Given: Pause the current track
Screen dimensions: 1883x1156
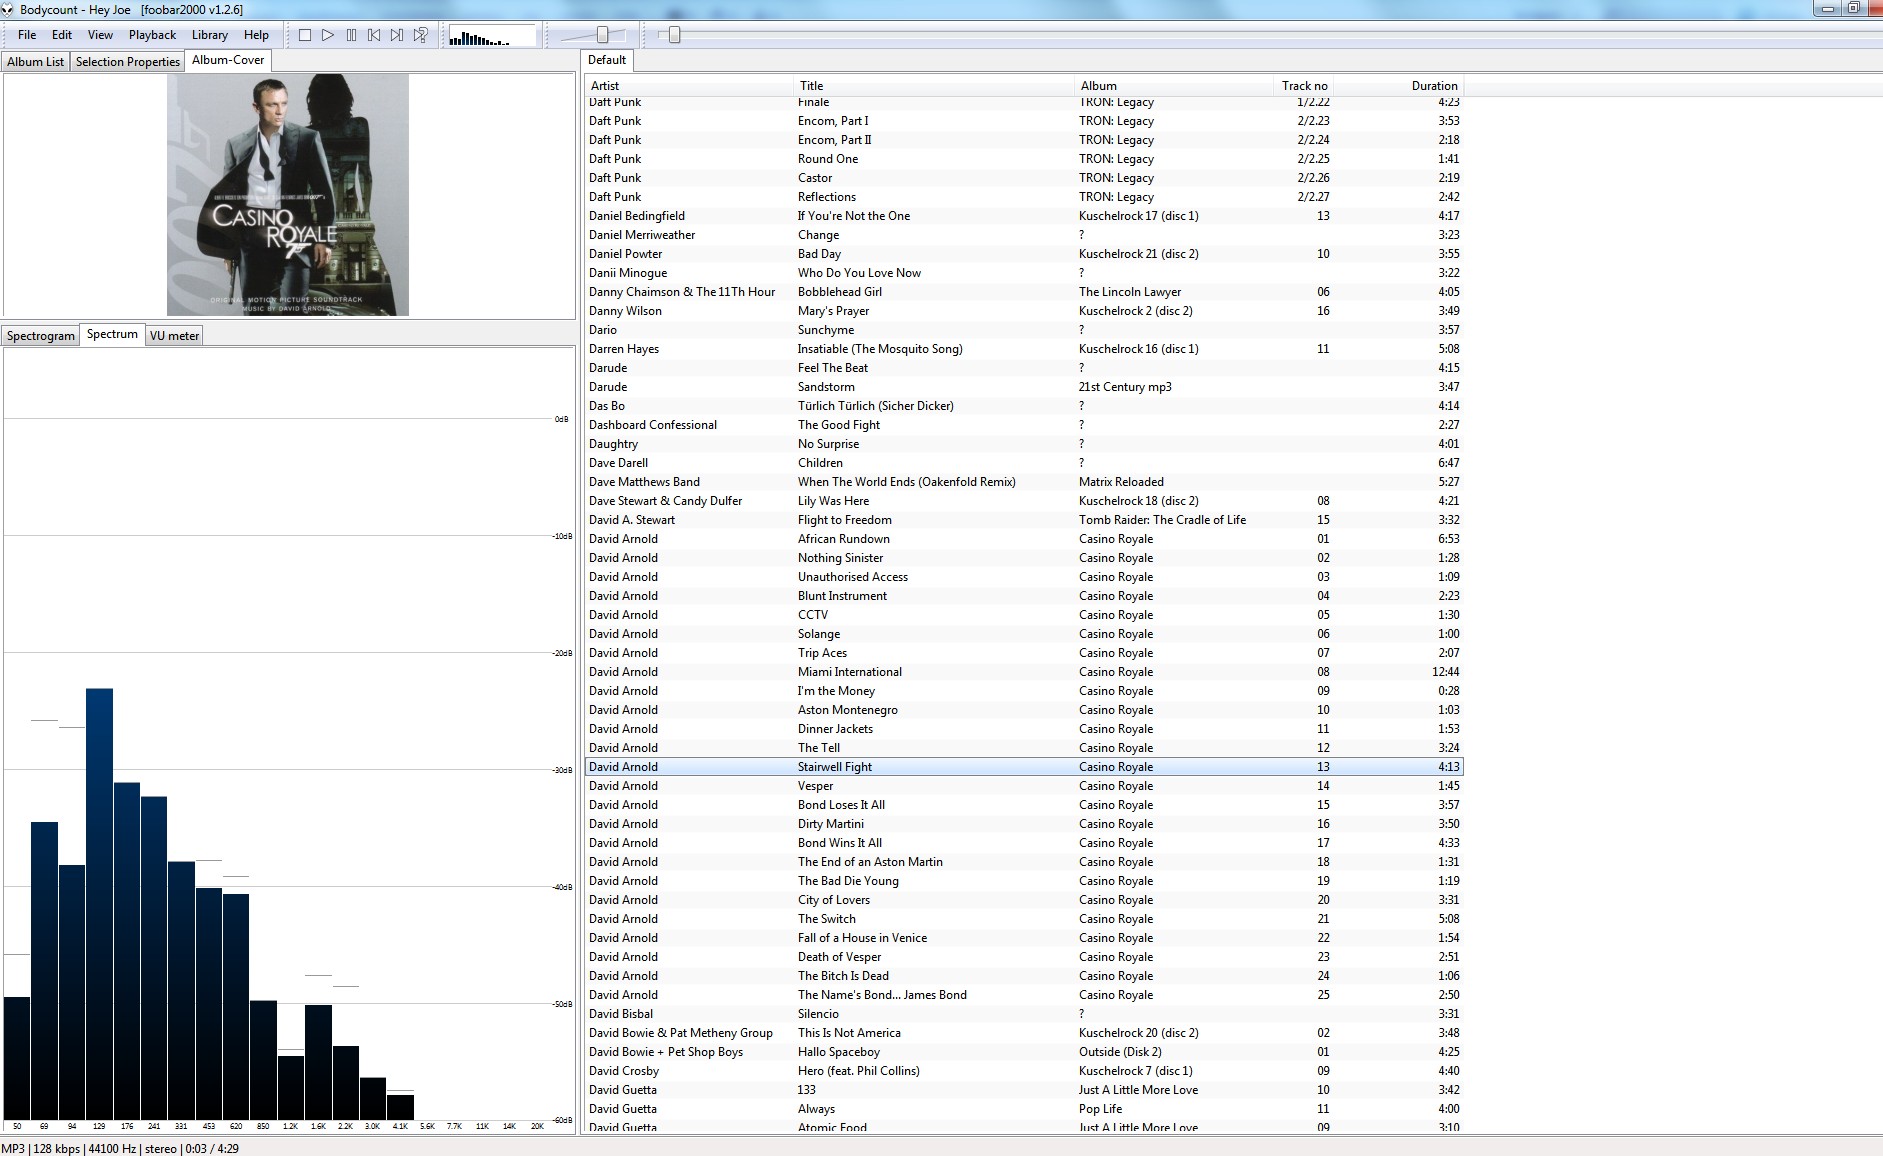Looking at the screenshot, I should pos(351,35).
